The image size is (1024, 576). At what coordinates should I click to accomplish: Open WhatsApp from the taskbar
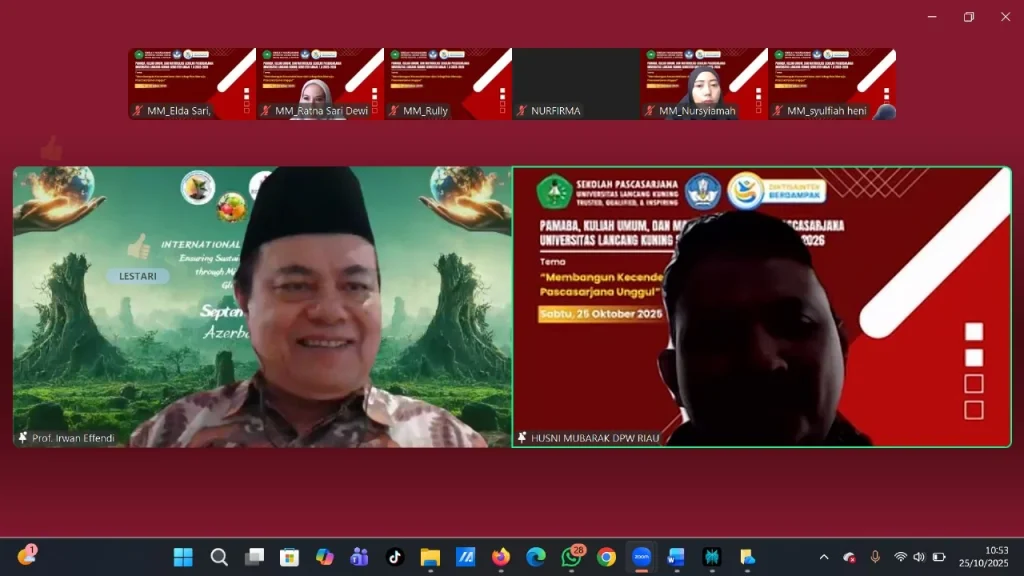point(571,557)
